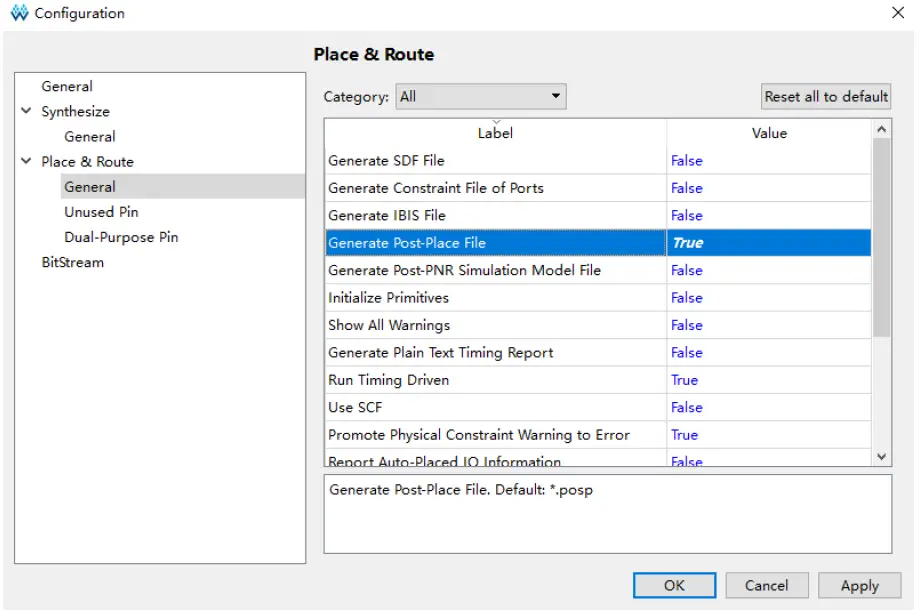Open the Category dropdown
This screenshot has height=615, width=918.
[x=556, y=96]
